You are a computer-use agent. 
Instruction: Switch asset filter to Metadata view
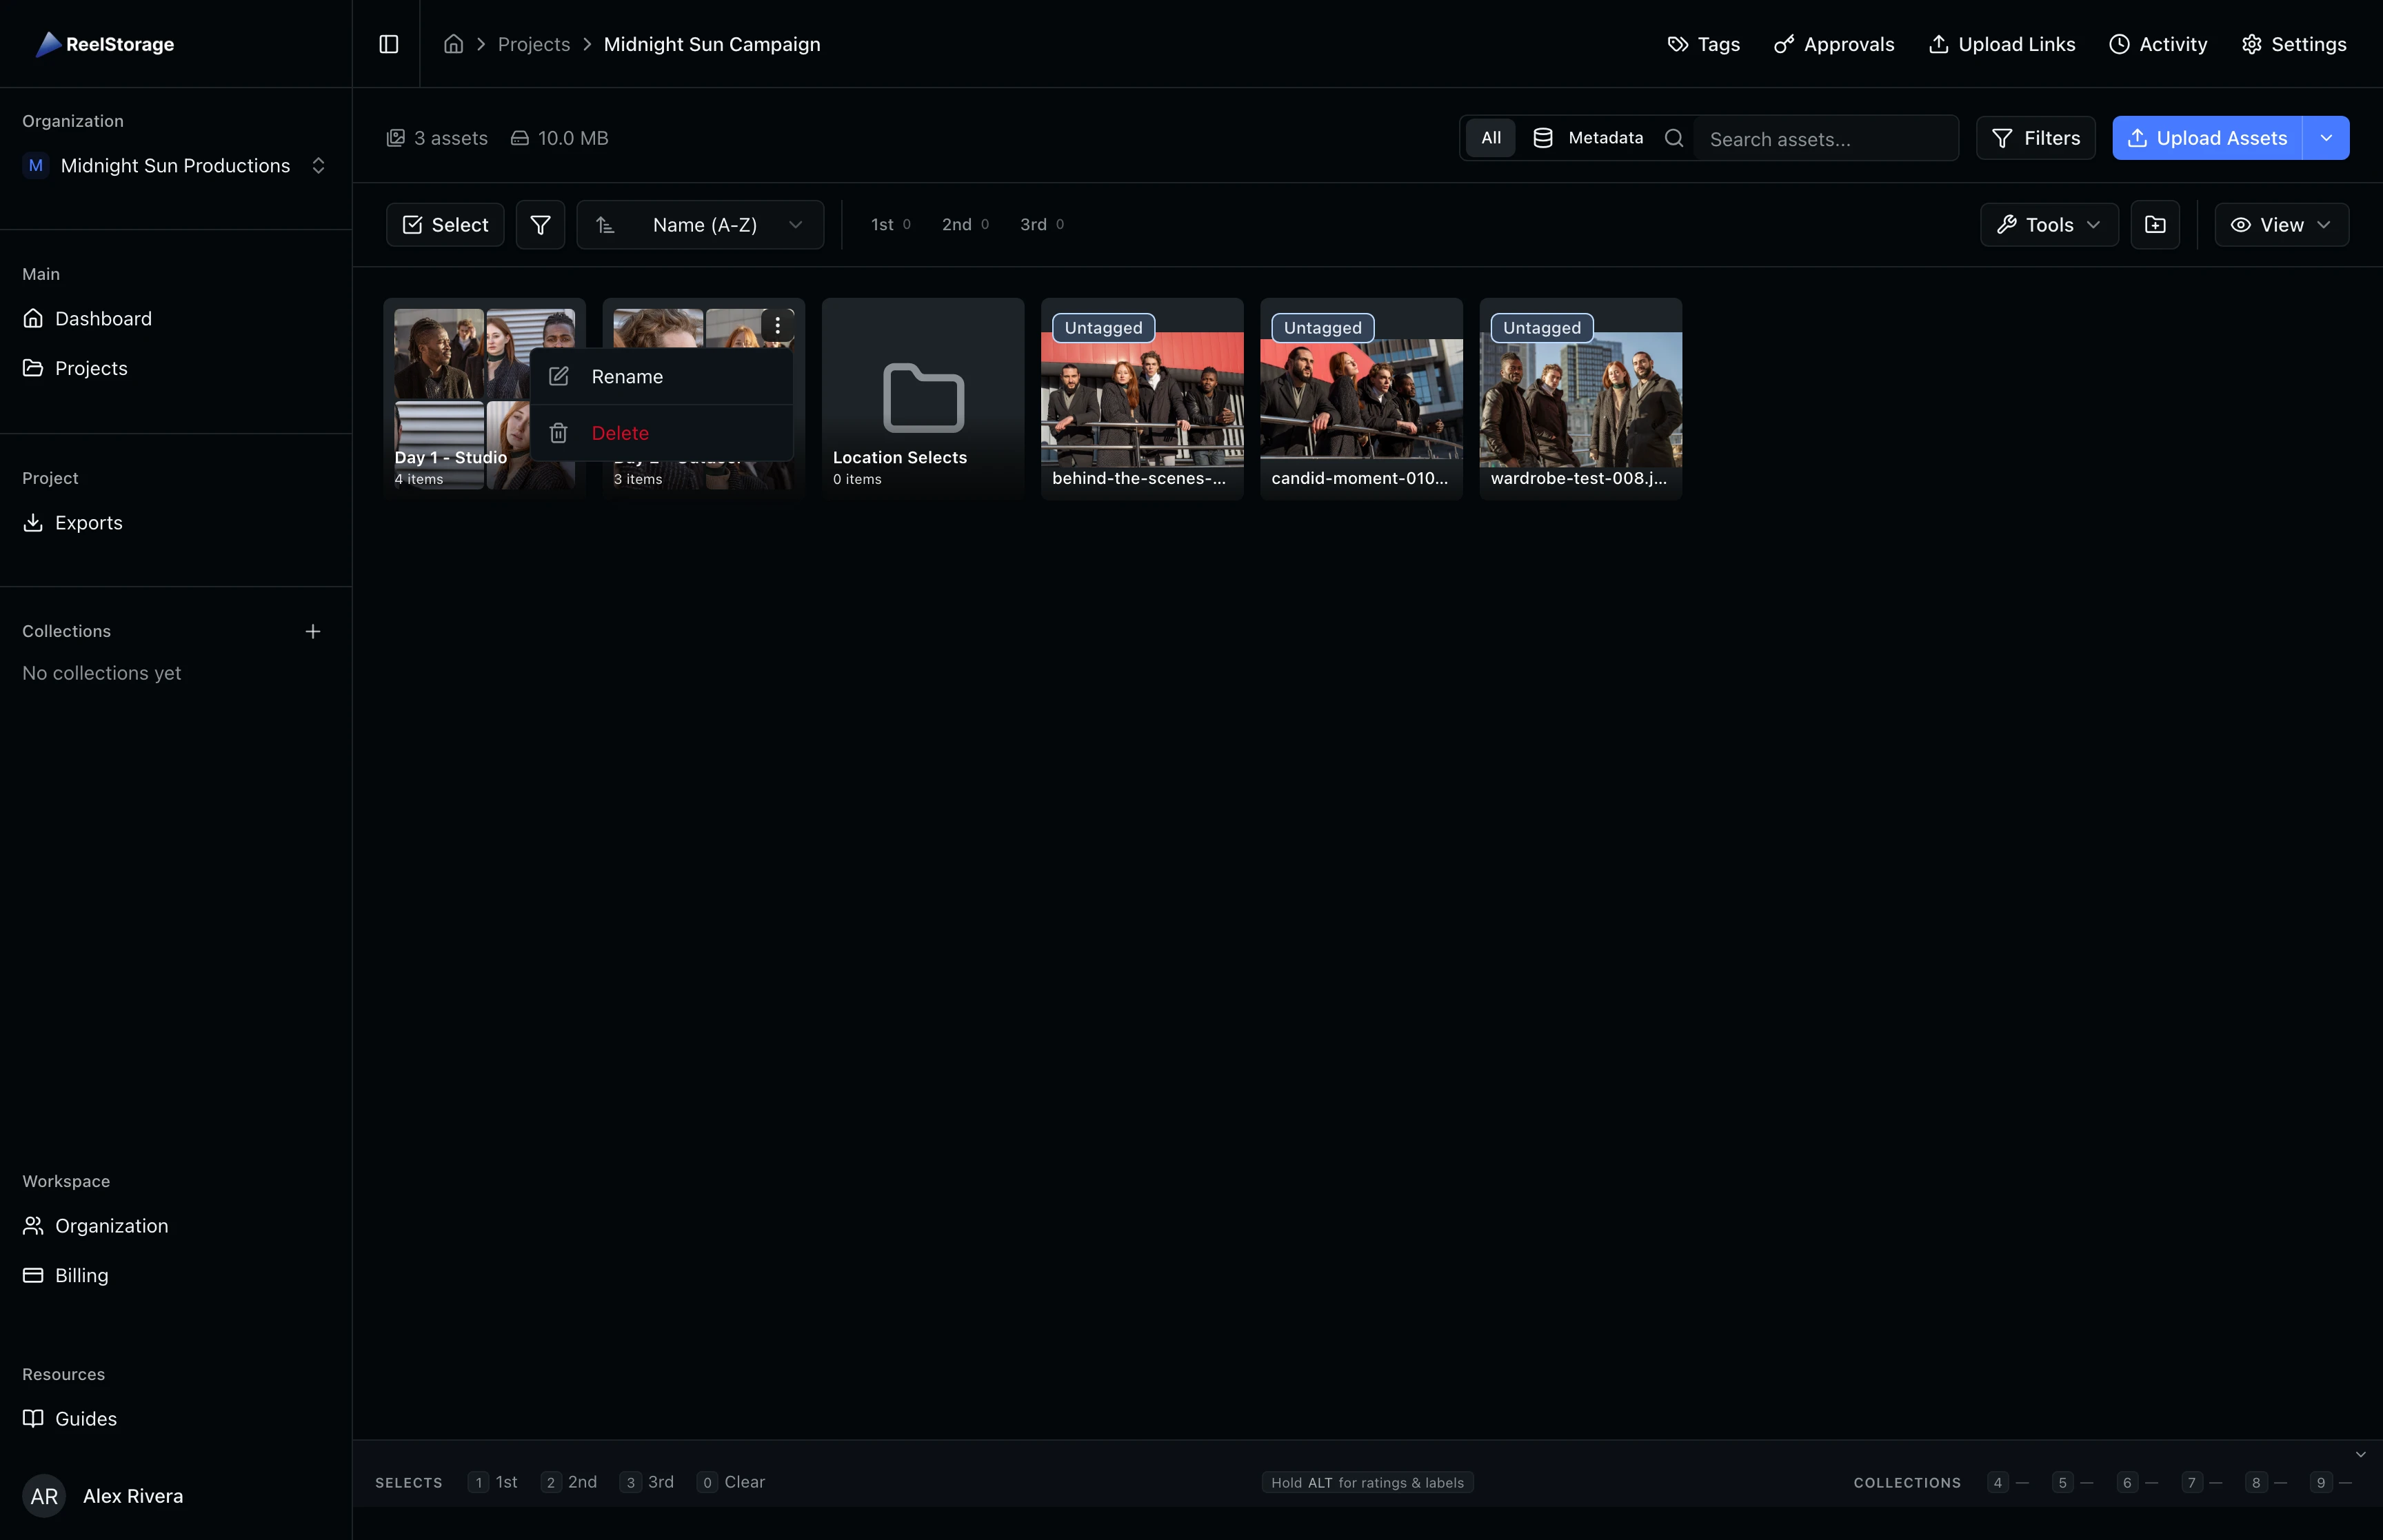[1587, 138]
